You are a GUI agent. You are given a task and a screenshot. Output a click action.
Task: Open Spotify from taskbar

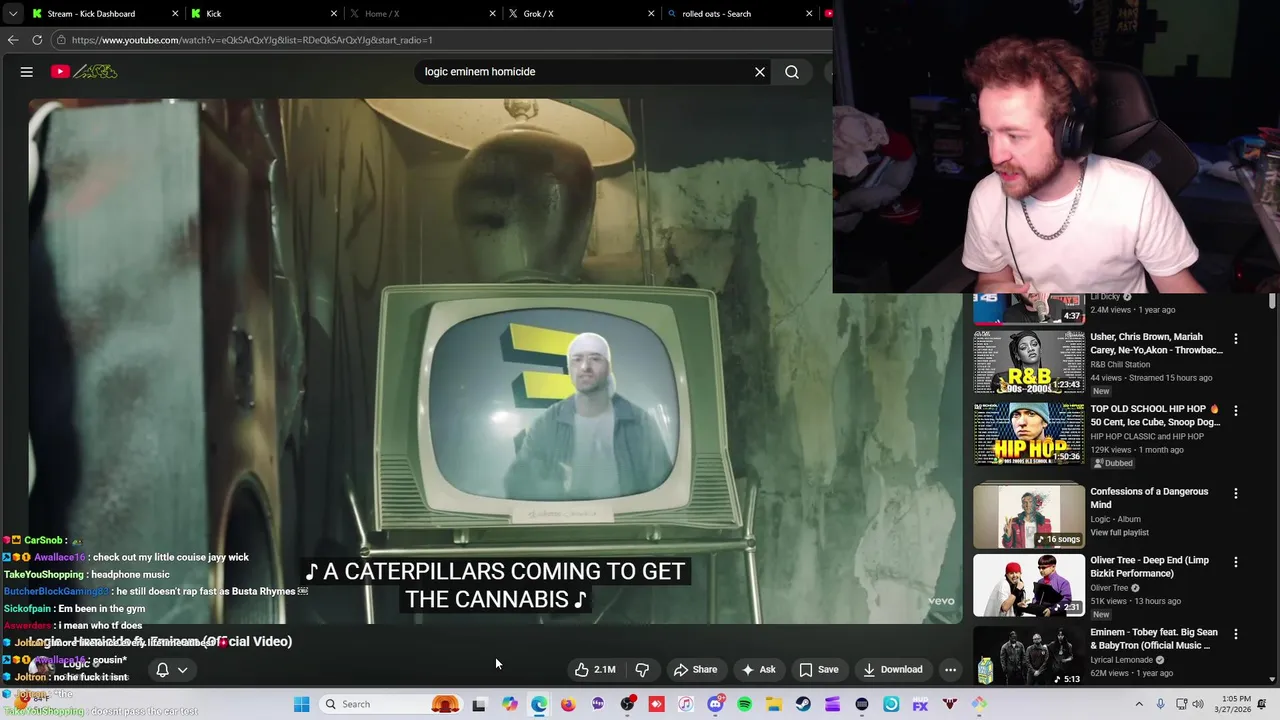744,704
